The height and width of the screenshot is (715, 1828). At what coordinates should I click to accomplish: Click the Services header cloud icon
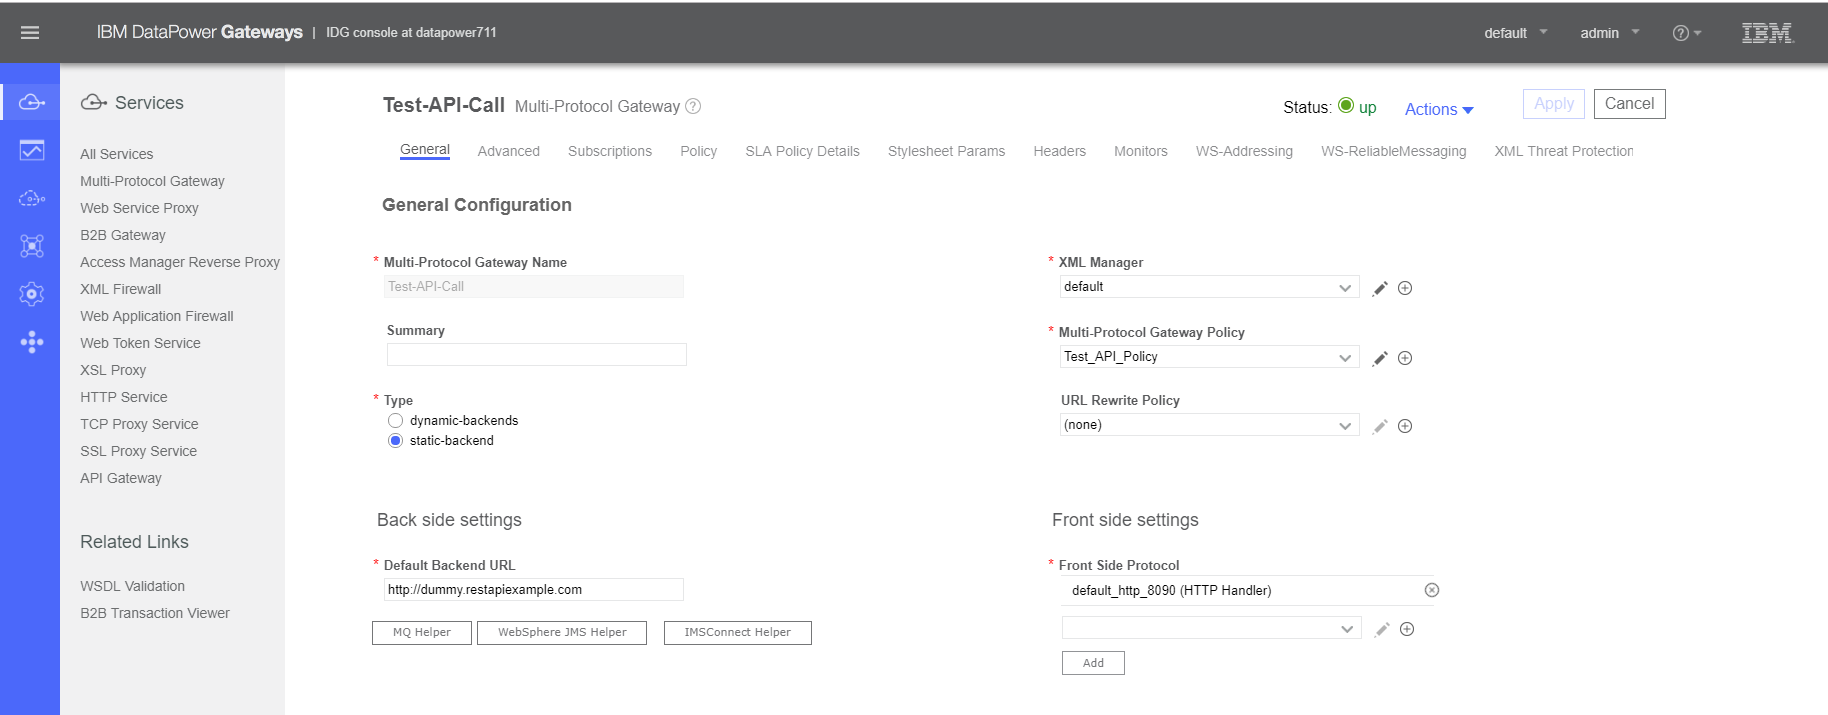tap(94, 102)
